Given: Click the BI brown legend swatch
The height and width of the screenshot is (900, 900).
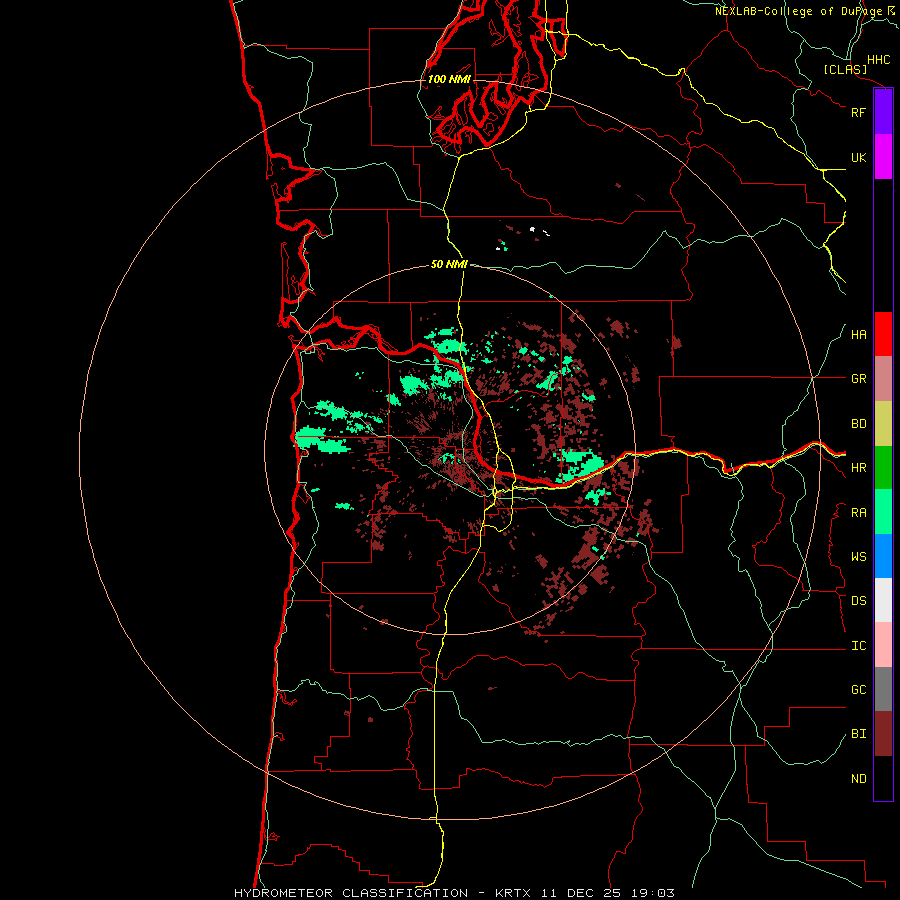Looking at the screenshot, I should click(883, 734).
